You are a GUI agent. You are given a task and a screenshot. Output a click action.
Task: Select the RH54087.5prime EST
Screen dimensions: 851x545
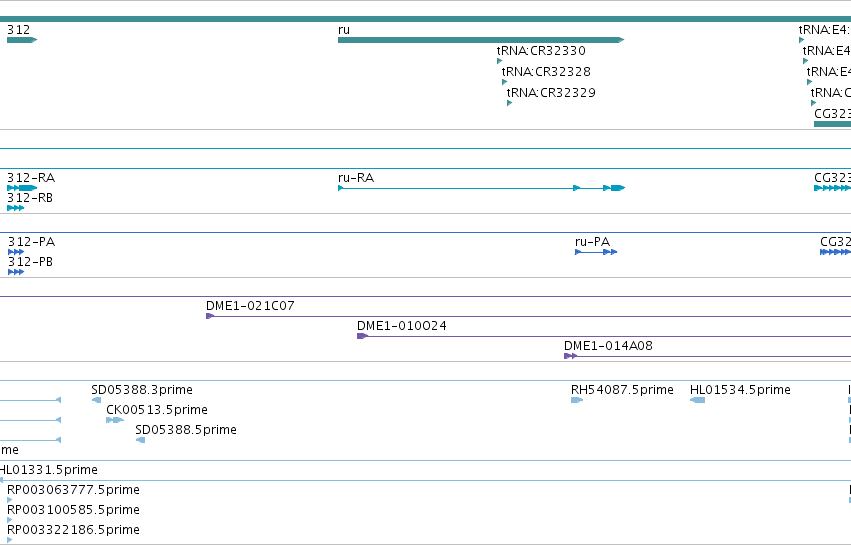577,400
